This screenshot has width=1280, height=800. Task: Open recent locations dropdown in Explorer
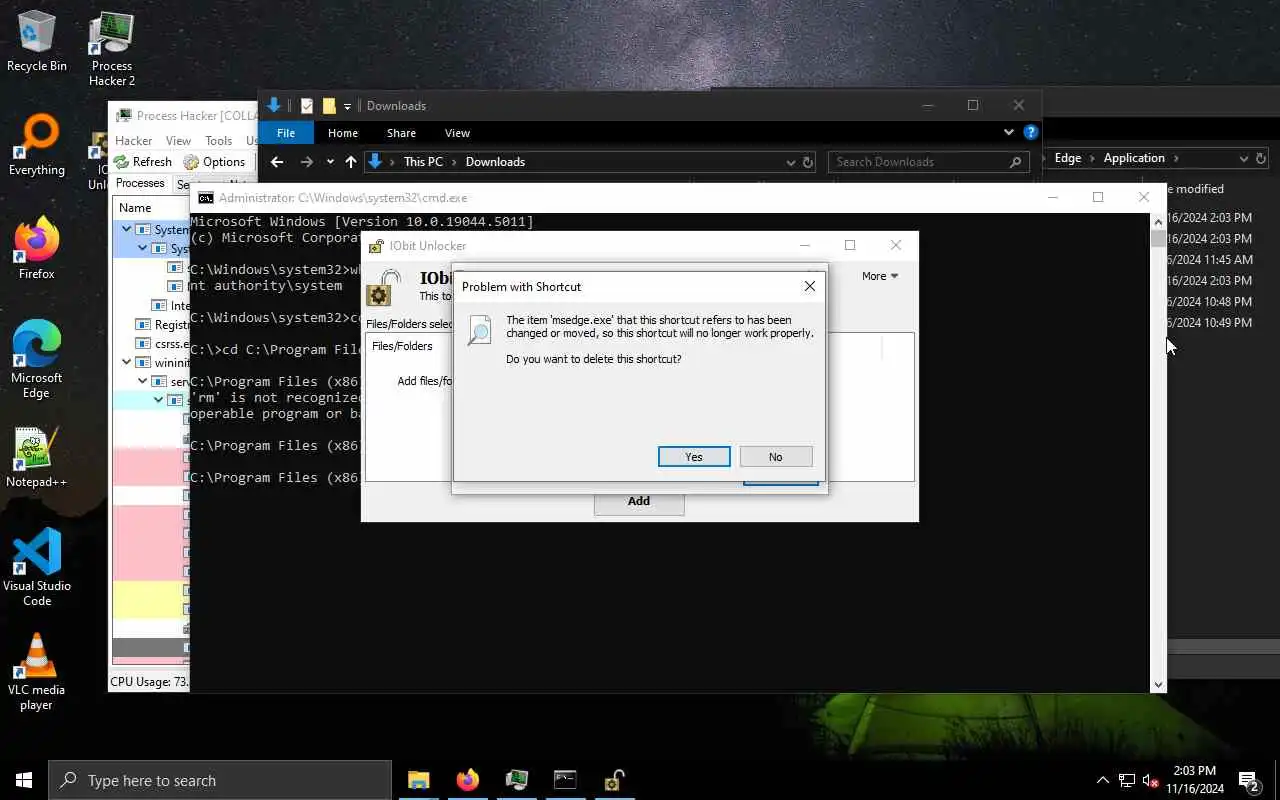tap(330, 162)
